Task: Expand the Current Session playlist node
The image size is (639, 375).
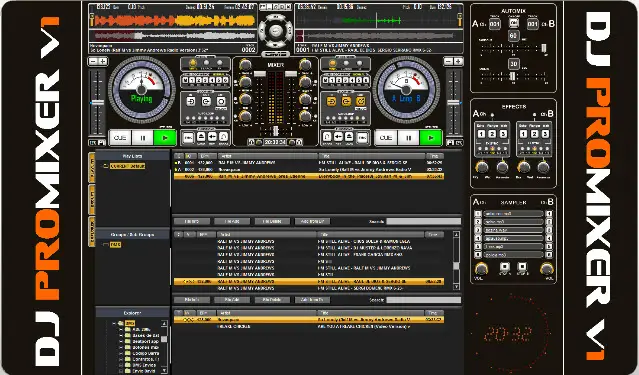Action: tap(101, 166)
